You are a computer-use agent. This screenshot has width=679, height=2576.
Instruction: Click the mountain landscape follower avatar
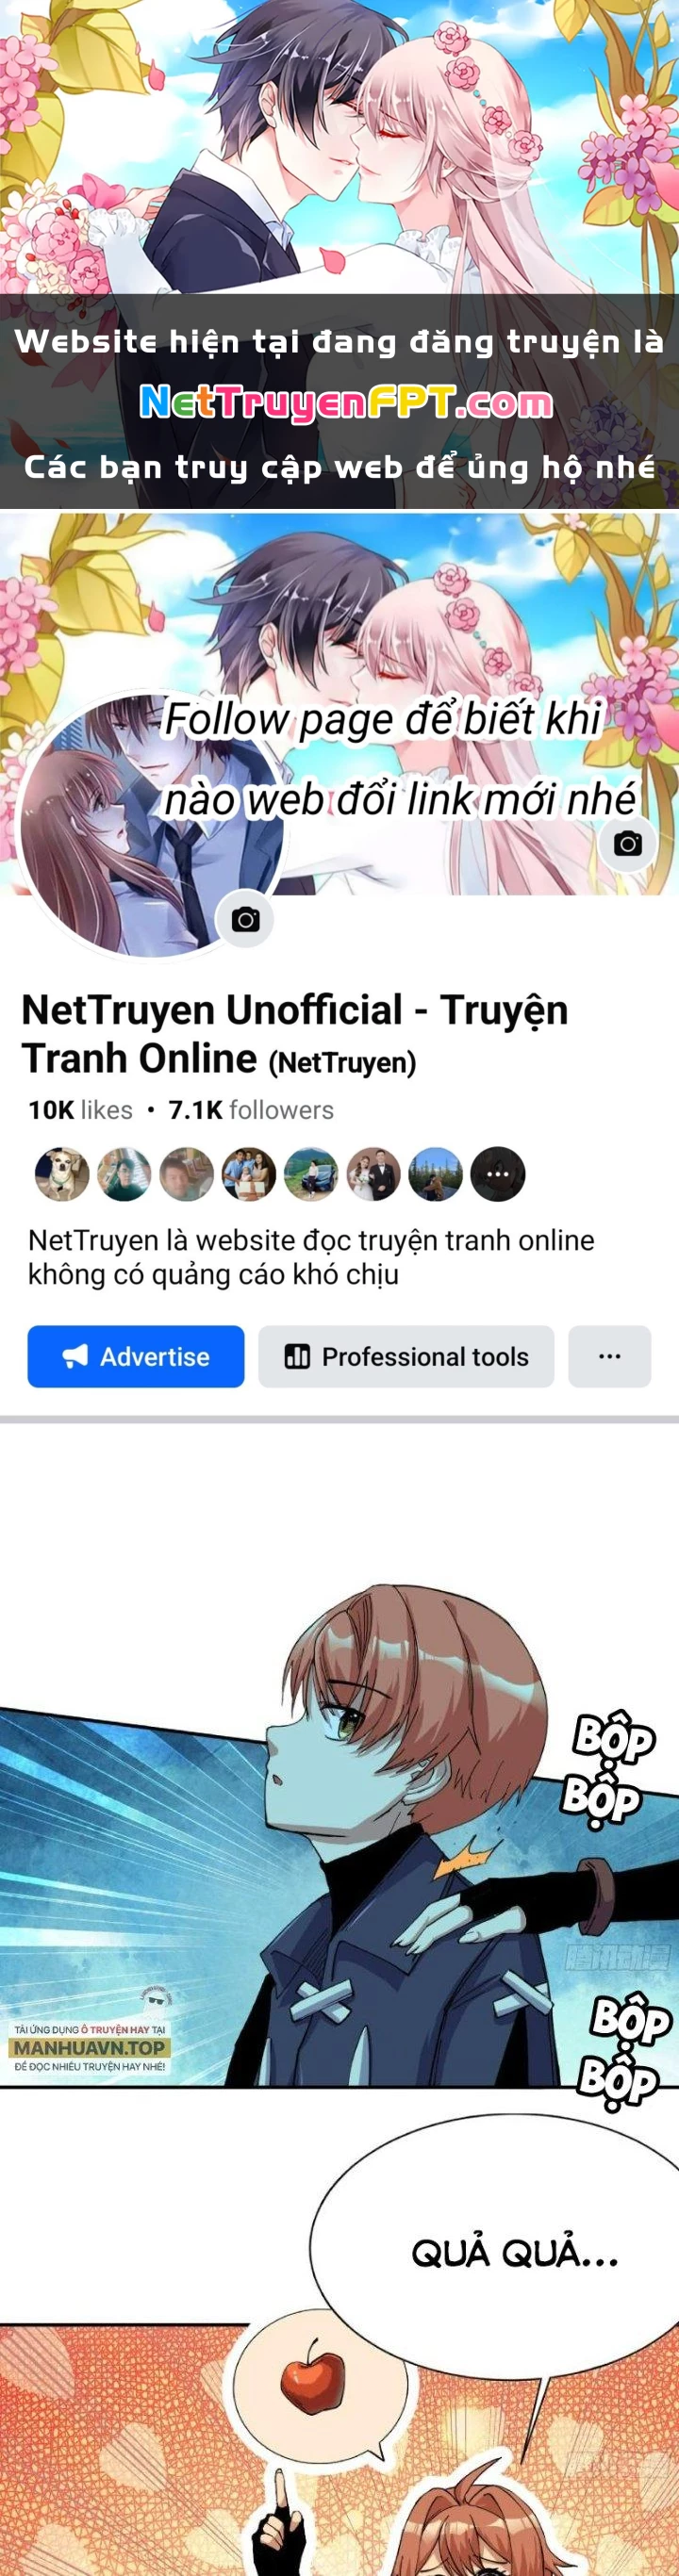click(x=436, y=1173)
